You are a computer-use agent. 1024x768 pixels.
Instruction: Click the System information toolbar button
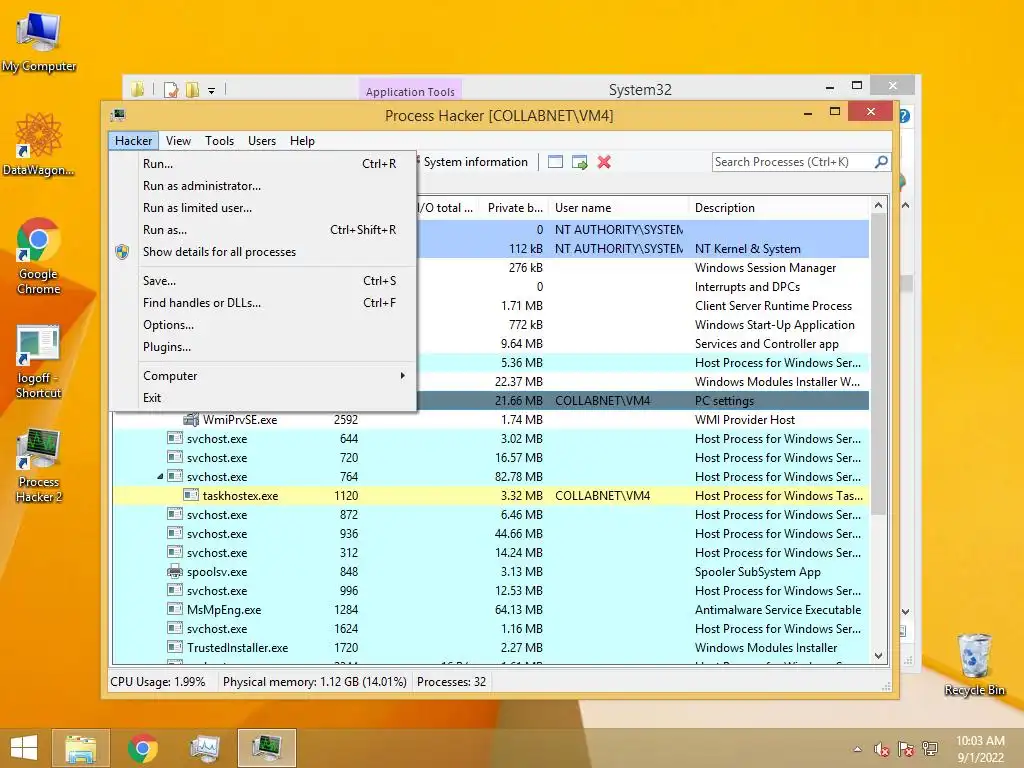click(474, 162)
